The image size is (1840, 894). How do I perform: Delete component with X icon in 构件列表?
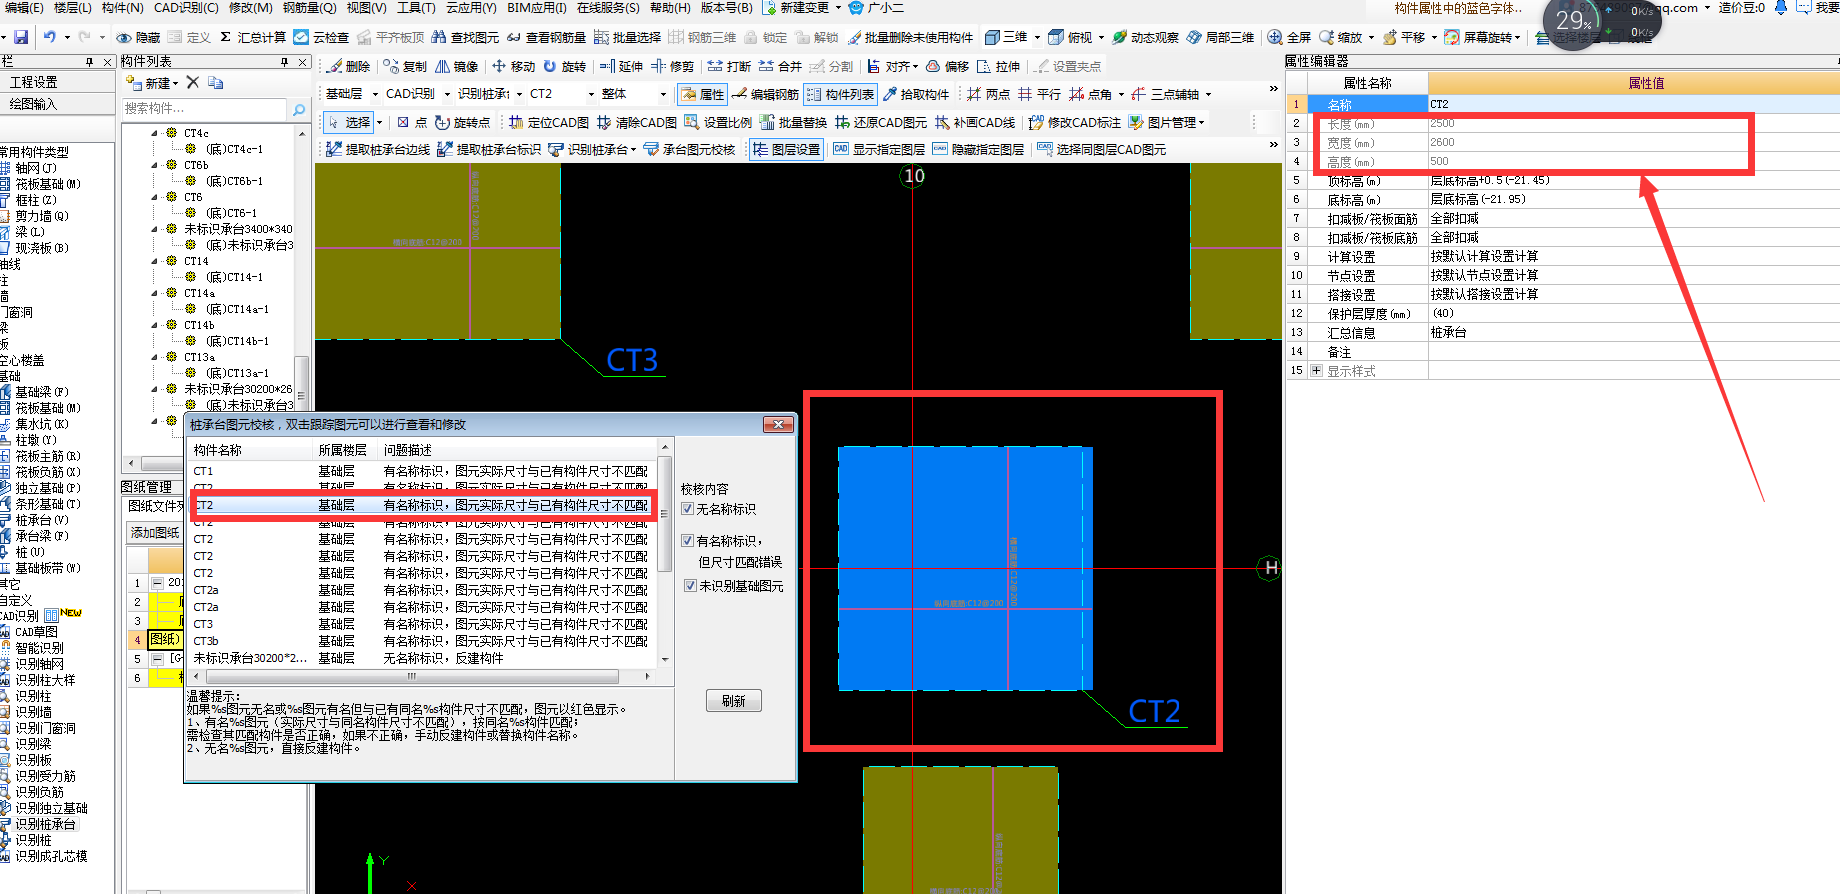(x=193, y=82)
